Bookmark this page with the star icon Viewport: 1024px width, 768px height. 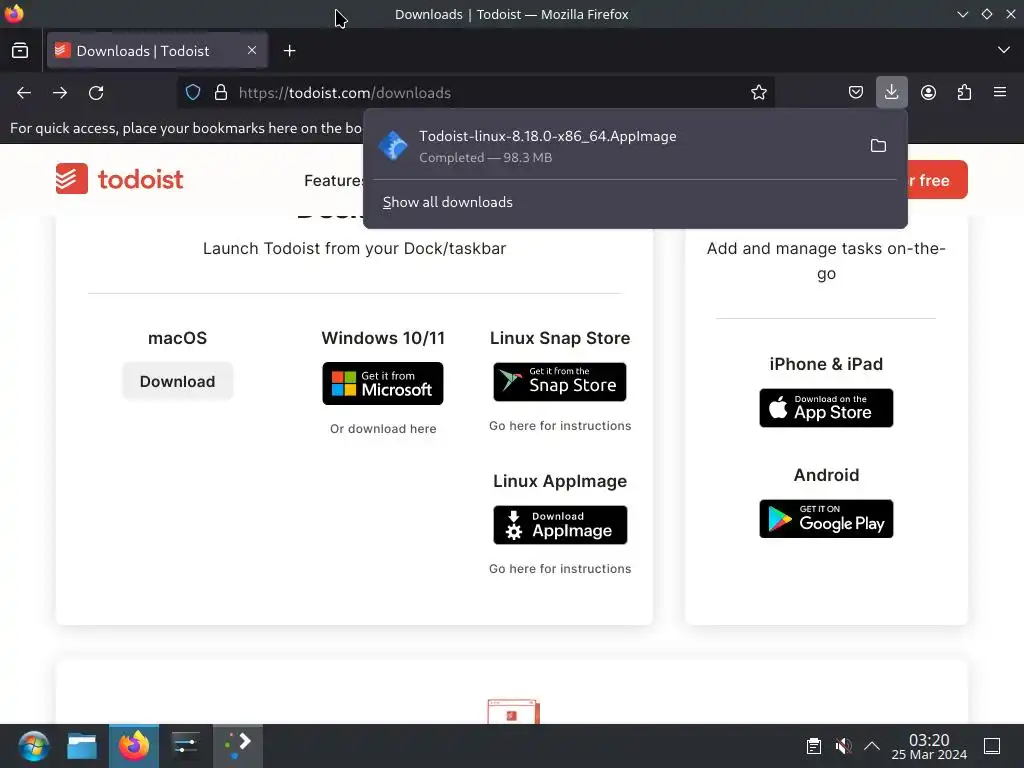pyautogui.click(x=758, y=93)
